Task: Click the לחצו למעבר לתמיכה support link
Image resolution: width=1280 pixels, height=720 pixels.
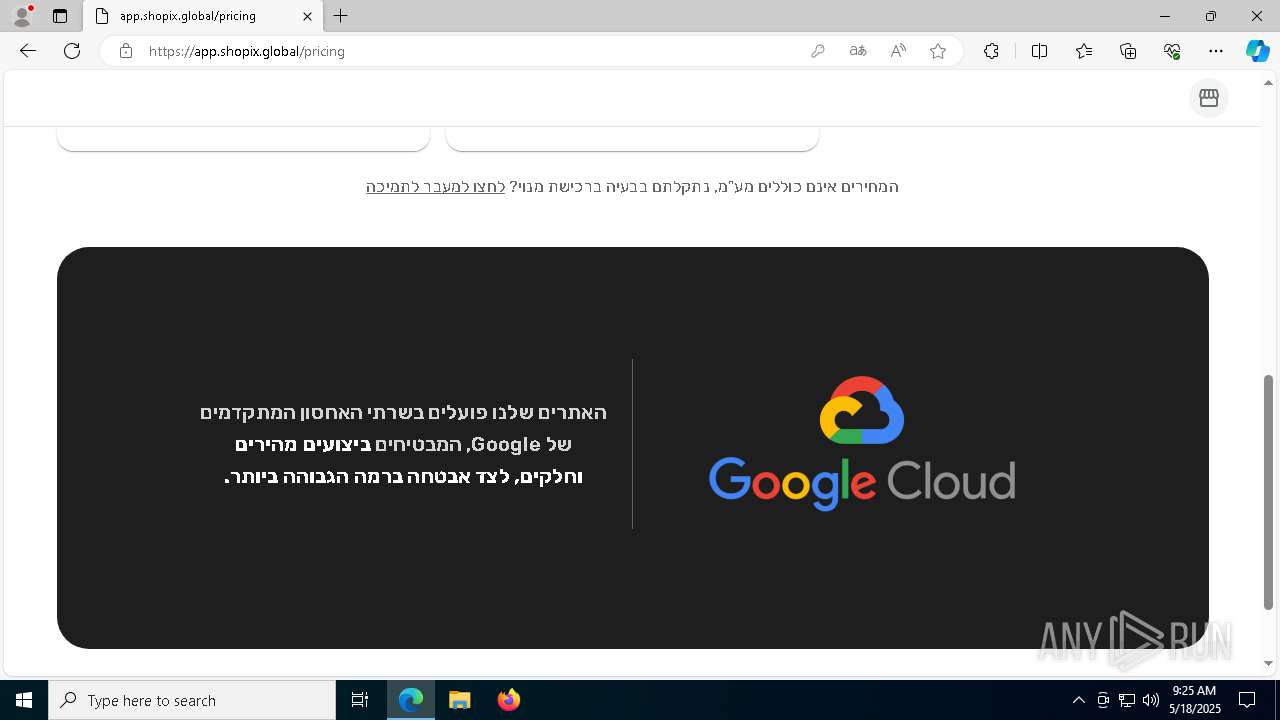Action: pos(436,187)
